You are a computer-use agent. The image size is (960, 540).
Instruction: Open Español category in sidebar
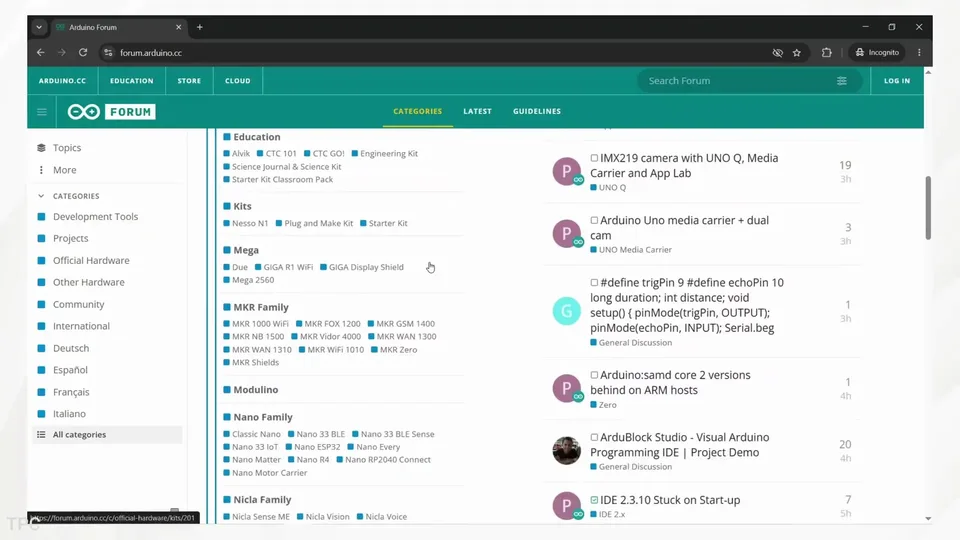click(70, 370)
